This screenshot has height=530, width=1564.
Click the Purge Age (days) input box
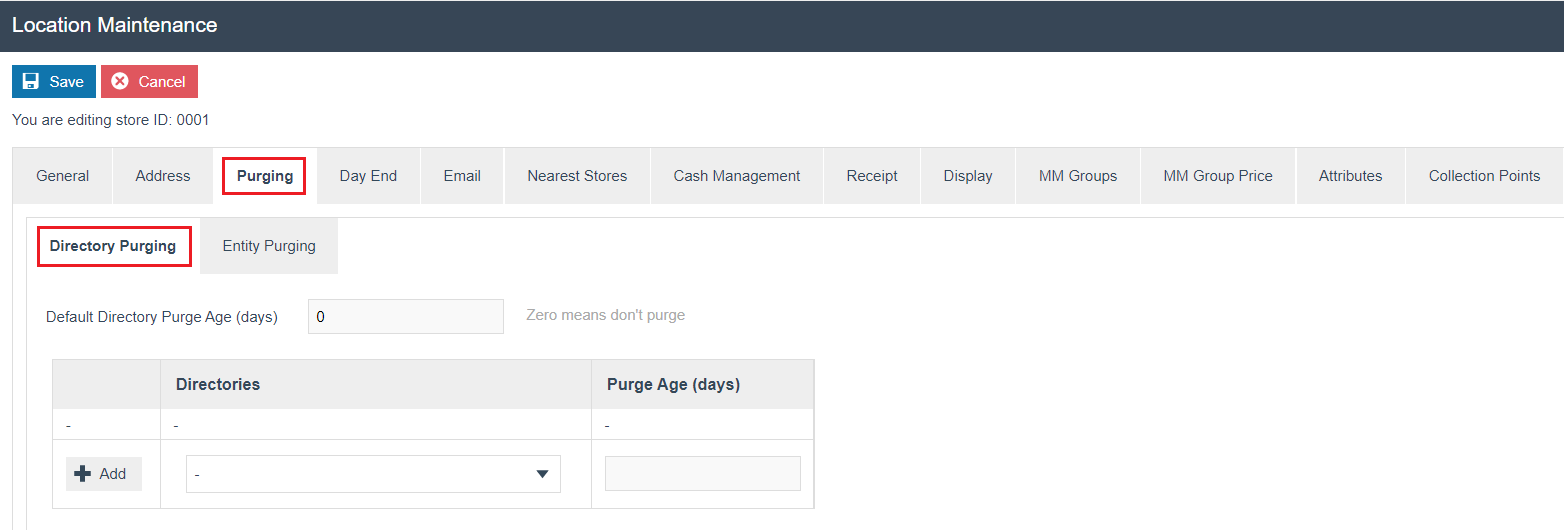point(703,474)
